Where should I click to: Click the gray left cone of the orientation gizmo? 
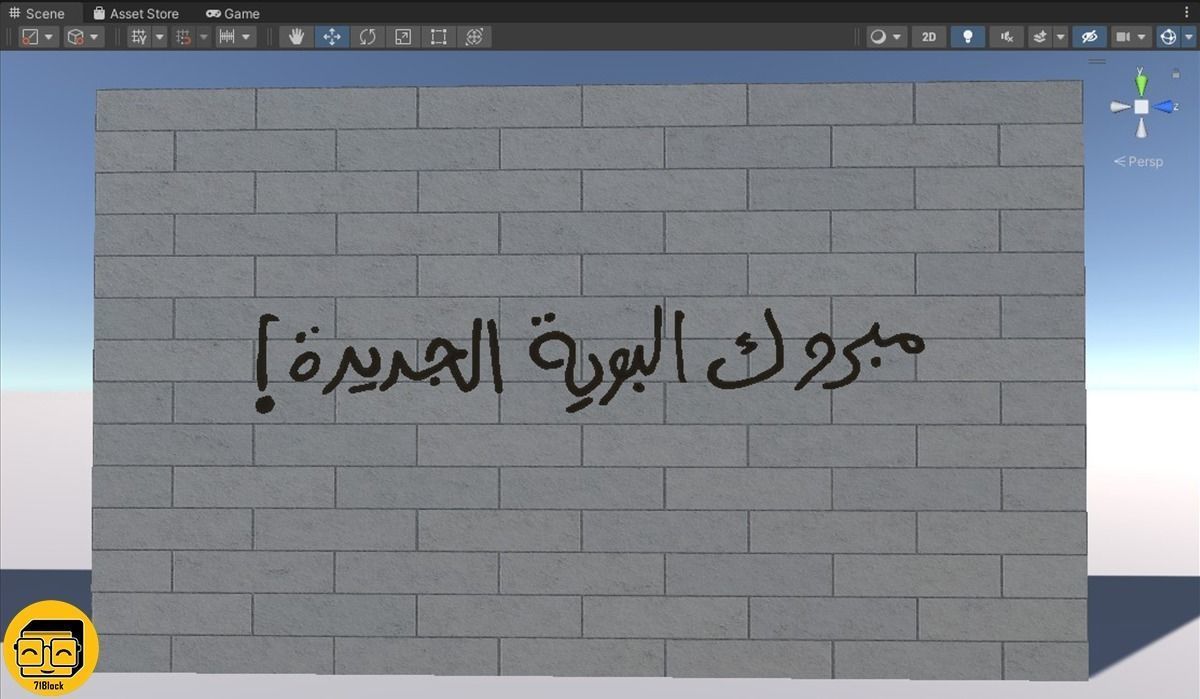[1119, 106]
